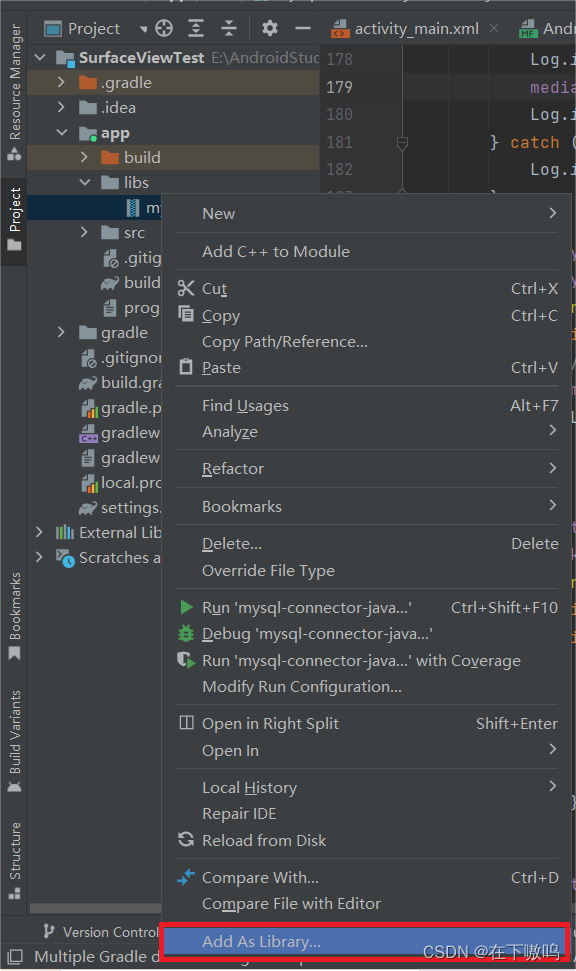Choose Delete... menu entry
Image resolution: width=576 pixels, height=971 pixels.
367,544
